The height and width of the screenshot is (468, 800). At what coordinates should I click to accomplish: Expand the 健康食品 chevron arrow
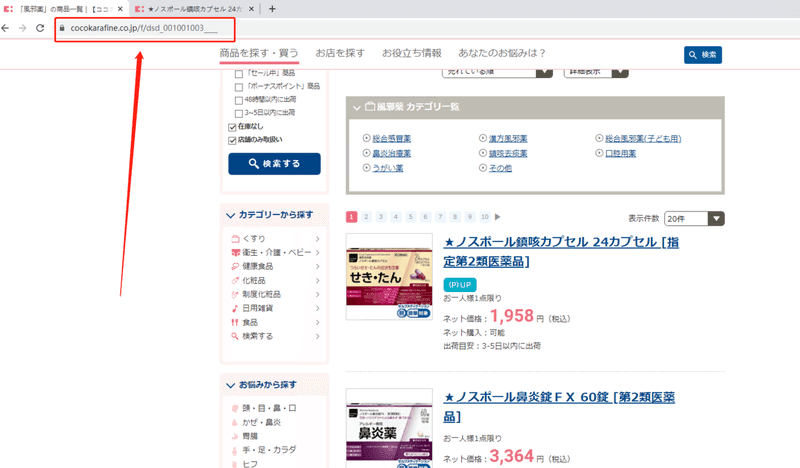pyautogui.click(x=317, y=266)
